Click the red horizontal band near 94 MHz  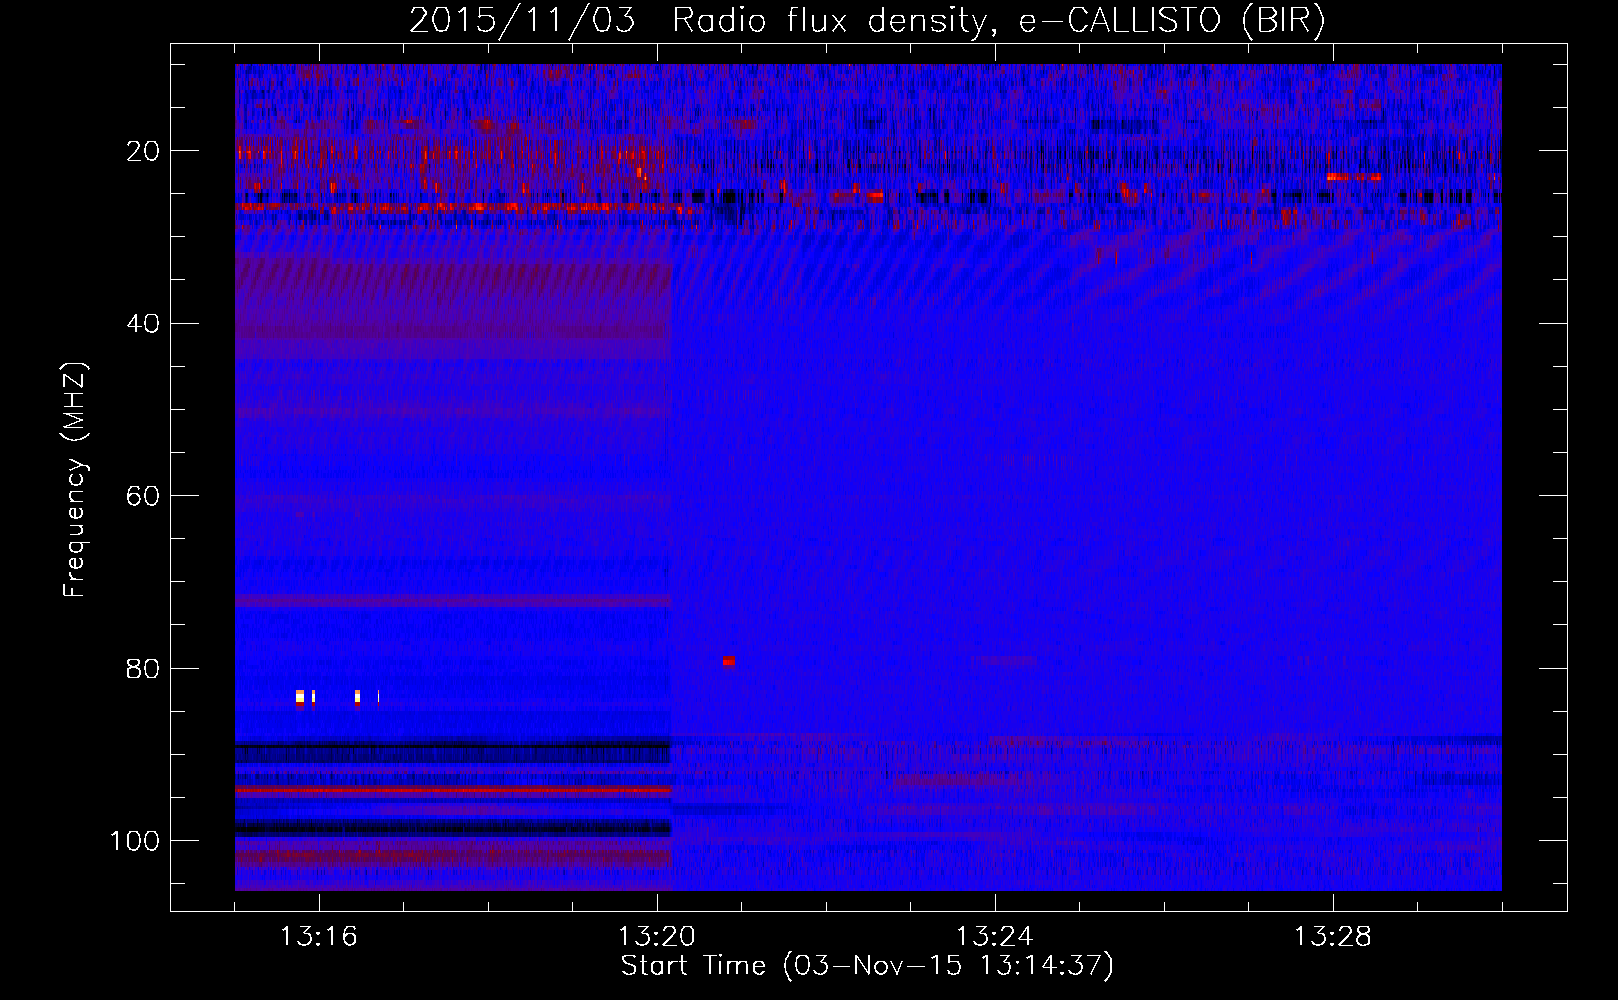[453, 790]
